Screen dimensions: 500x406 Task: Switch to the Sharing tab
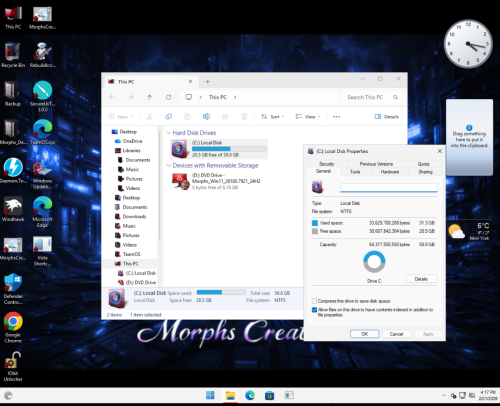tap(426, 172)
